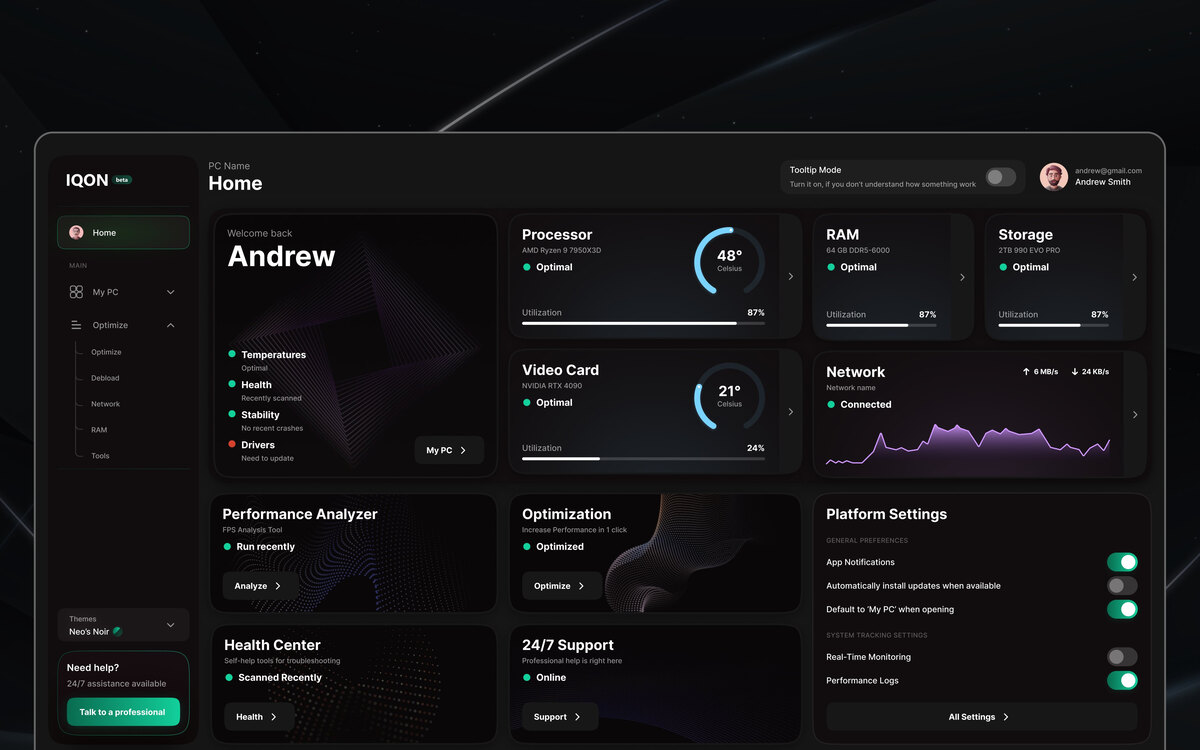
Task: Turn off App Notifications toggle
Action: tap(1122, 562)
